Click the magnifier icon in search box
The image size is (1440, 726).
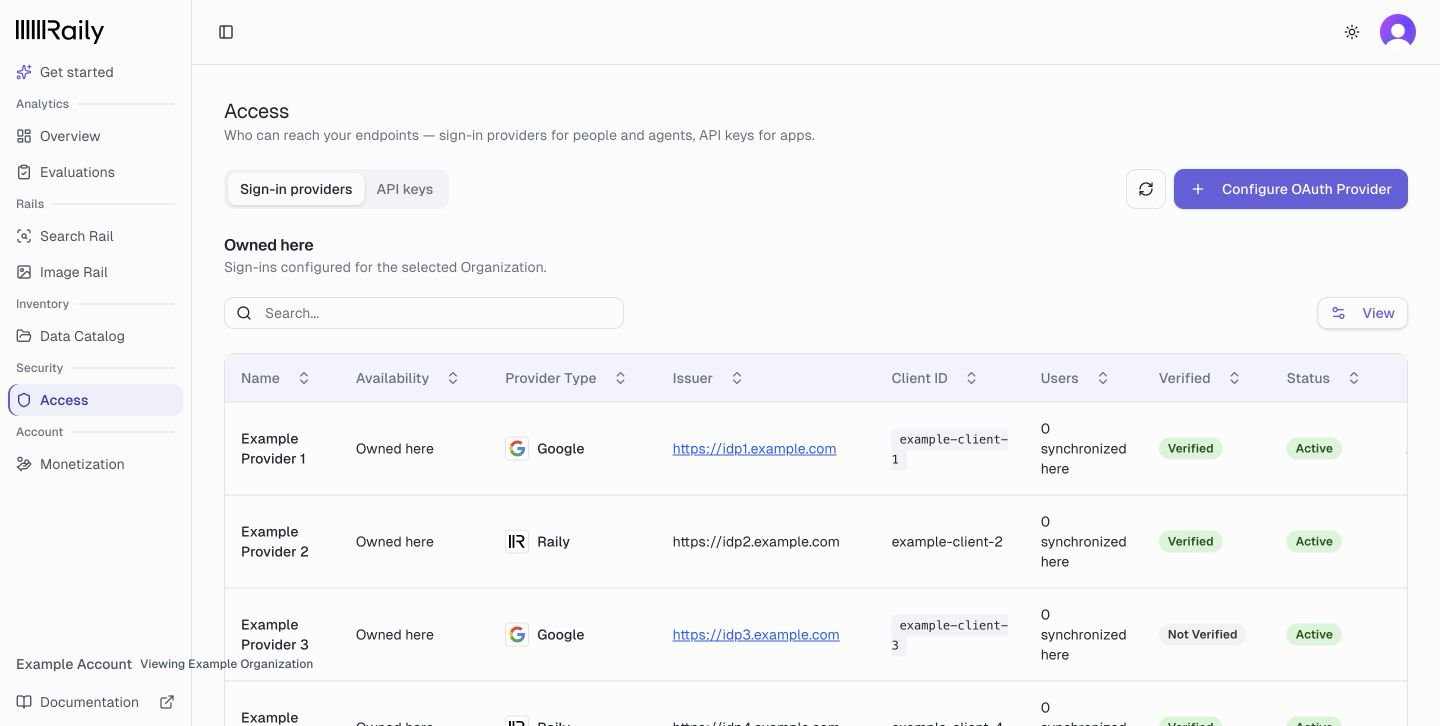[x=244, y=313]
